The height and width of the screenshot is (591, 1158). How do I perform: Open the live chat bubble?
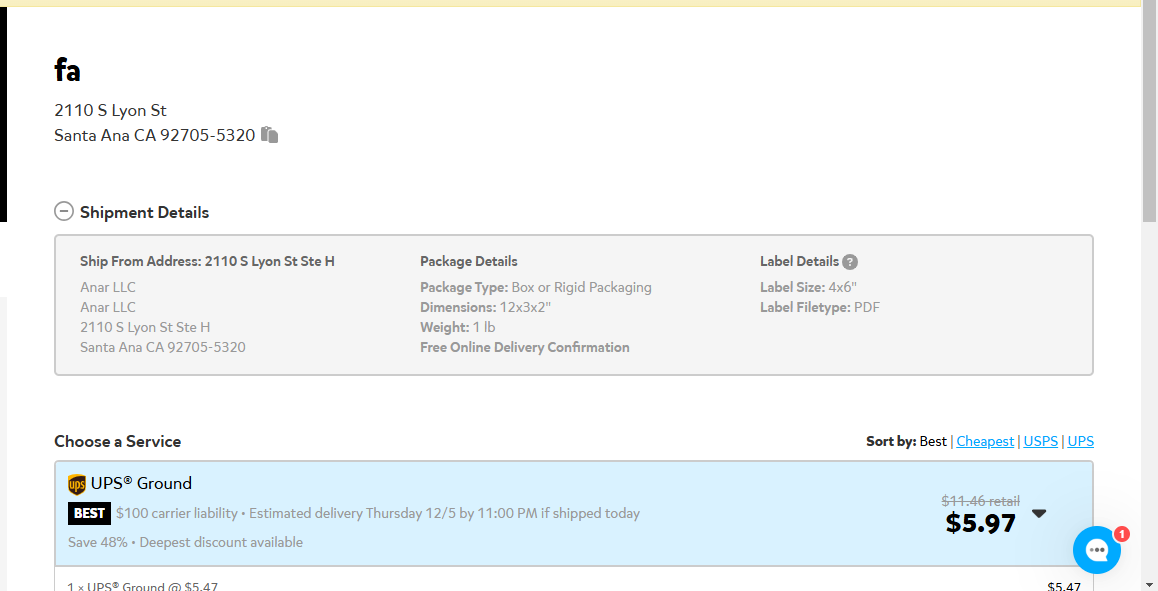tap(1097, 550)
